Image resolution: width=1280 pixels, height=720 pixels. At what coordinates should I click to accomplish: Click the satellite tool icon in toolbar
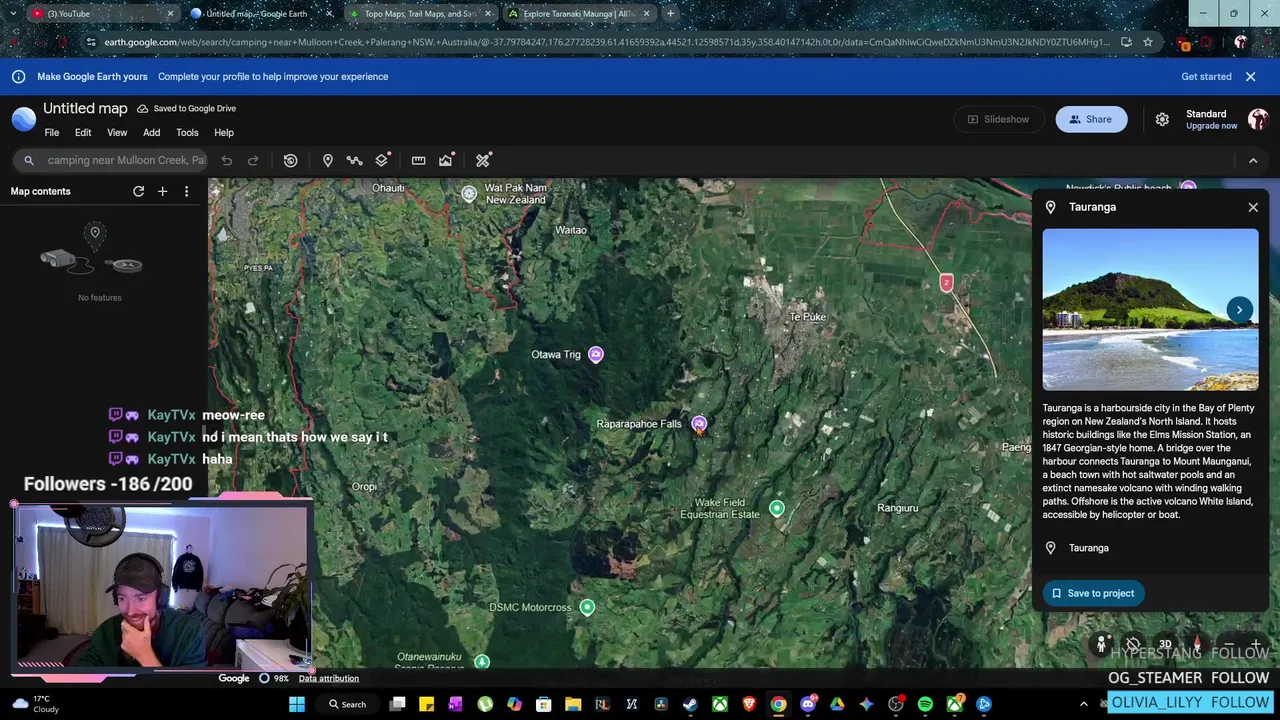point(483,160)
